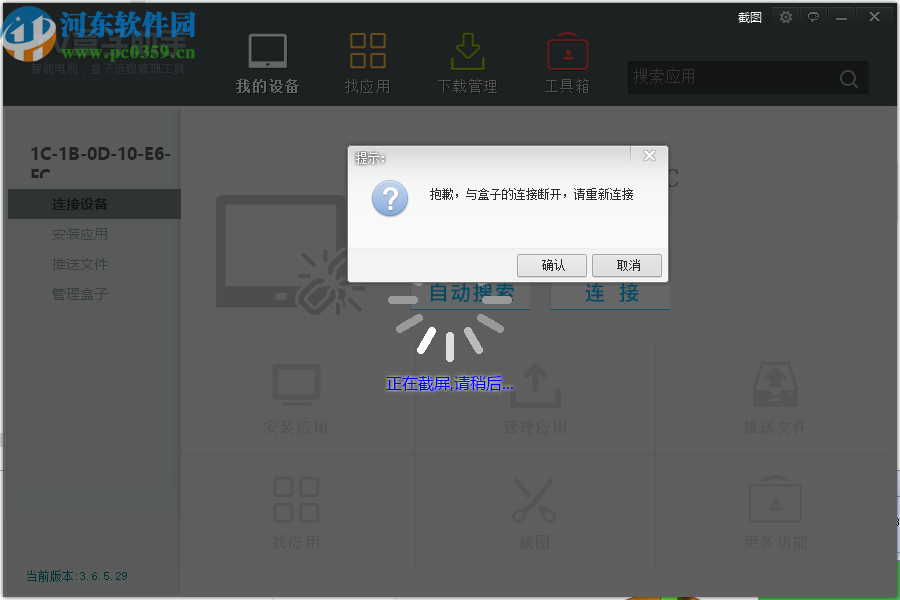The width and height of the screenshot is (900, 600).
Task: Click the search magnifier icon
Action: point(848,78)
